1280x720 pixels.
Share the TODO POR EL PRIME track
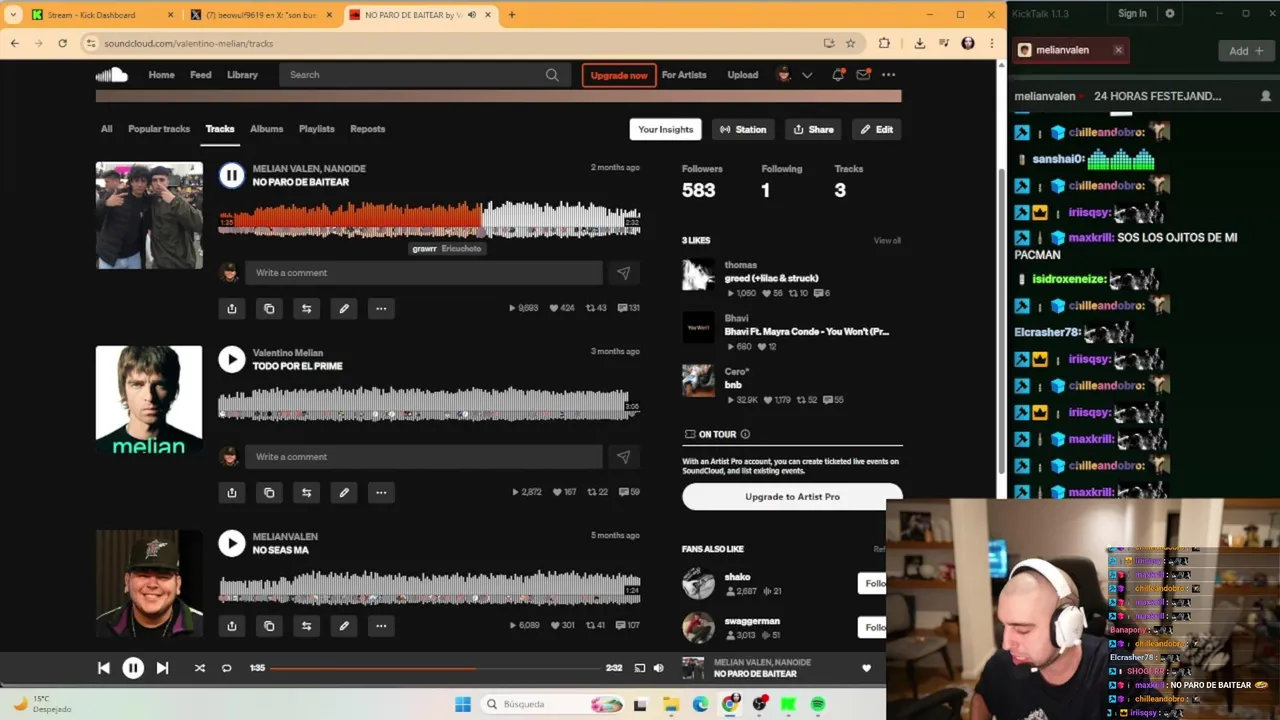click(232, 493)
